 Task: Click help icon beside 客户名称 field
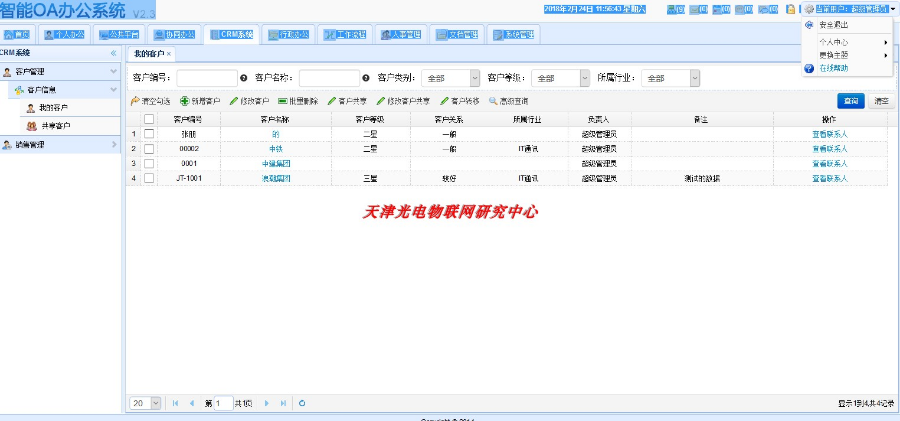click(366, 78)
